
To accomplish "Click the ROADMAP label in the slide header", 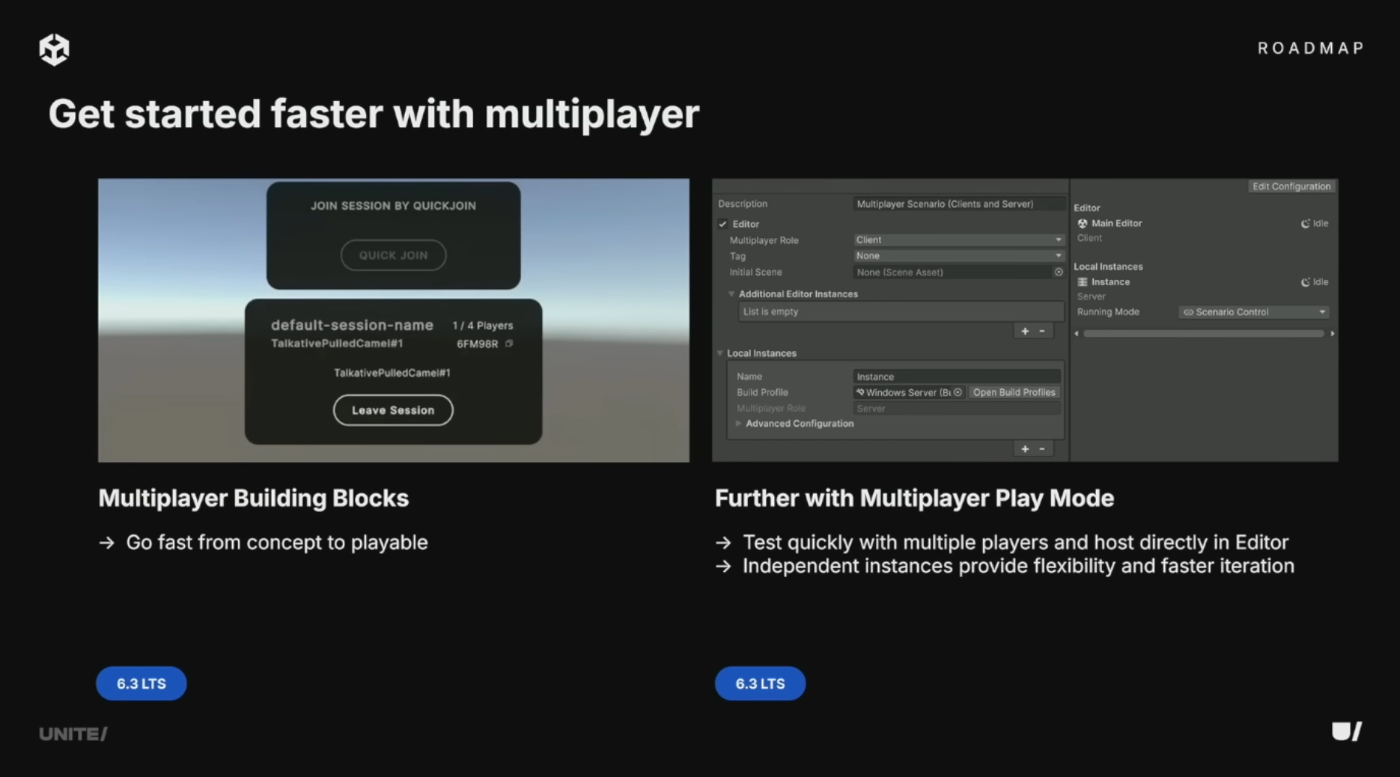I will coord(1310,48).
